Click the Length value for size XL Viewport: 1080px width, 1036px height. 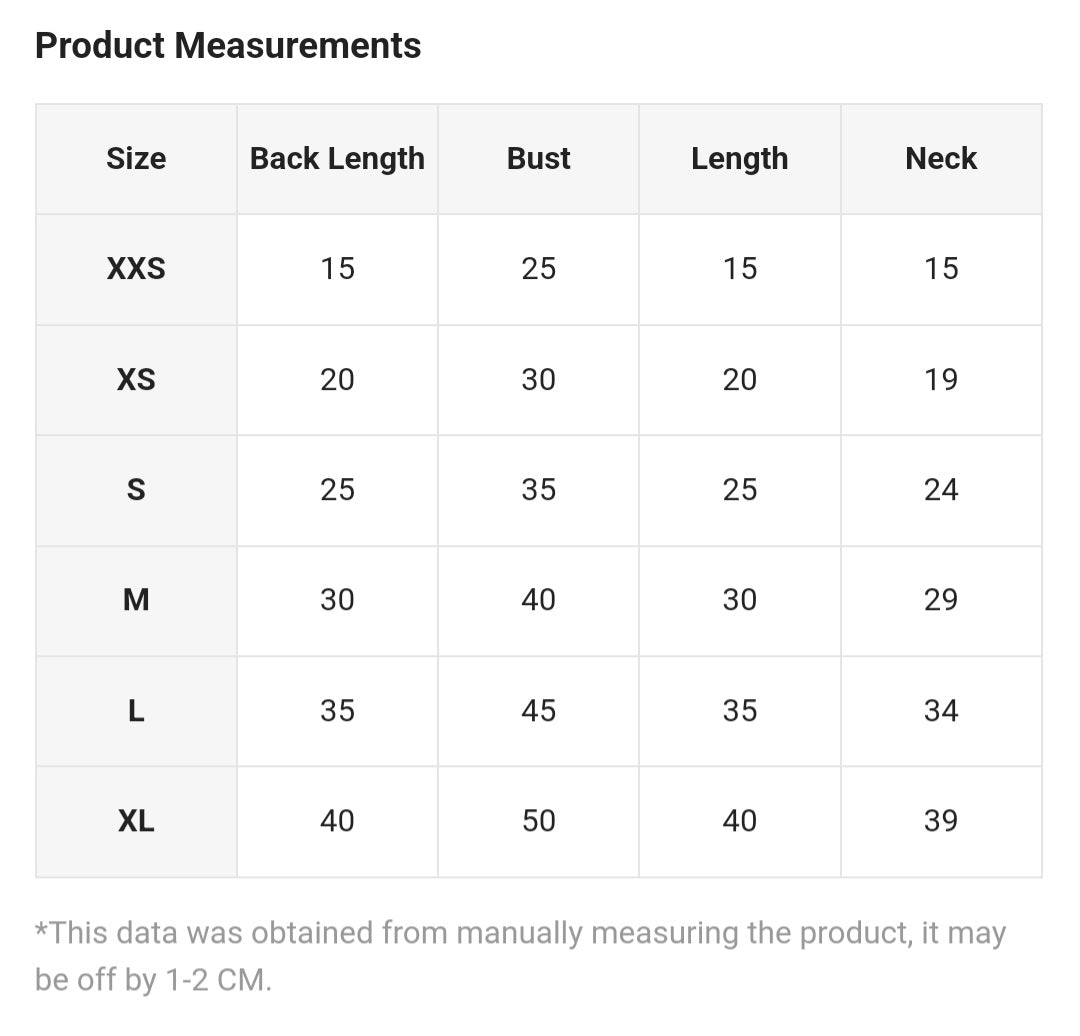pos(739,821)
